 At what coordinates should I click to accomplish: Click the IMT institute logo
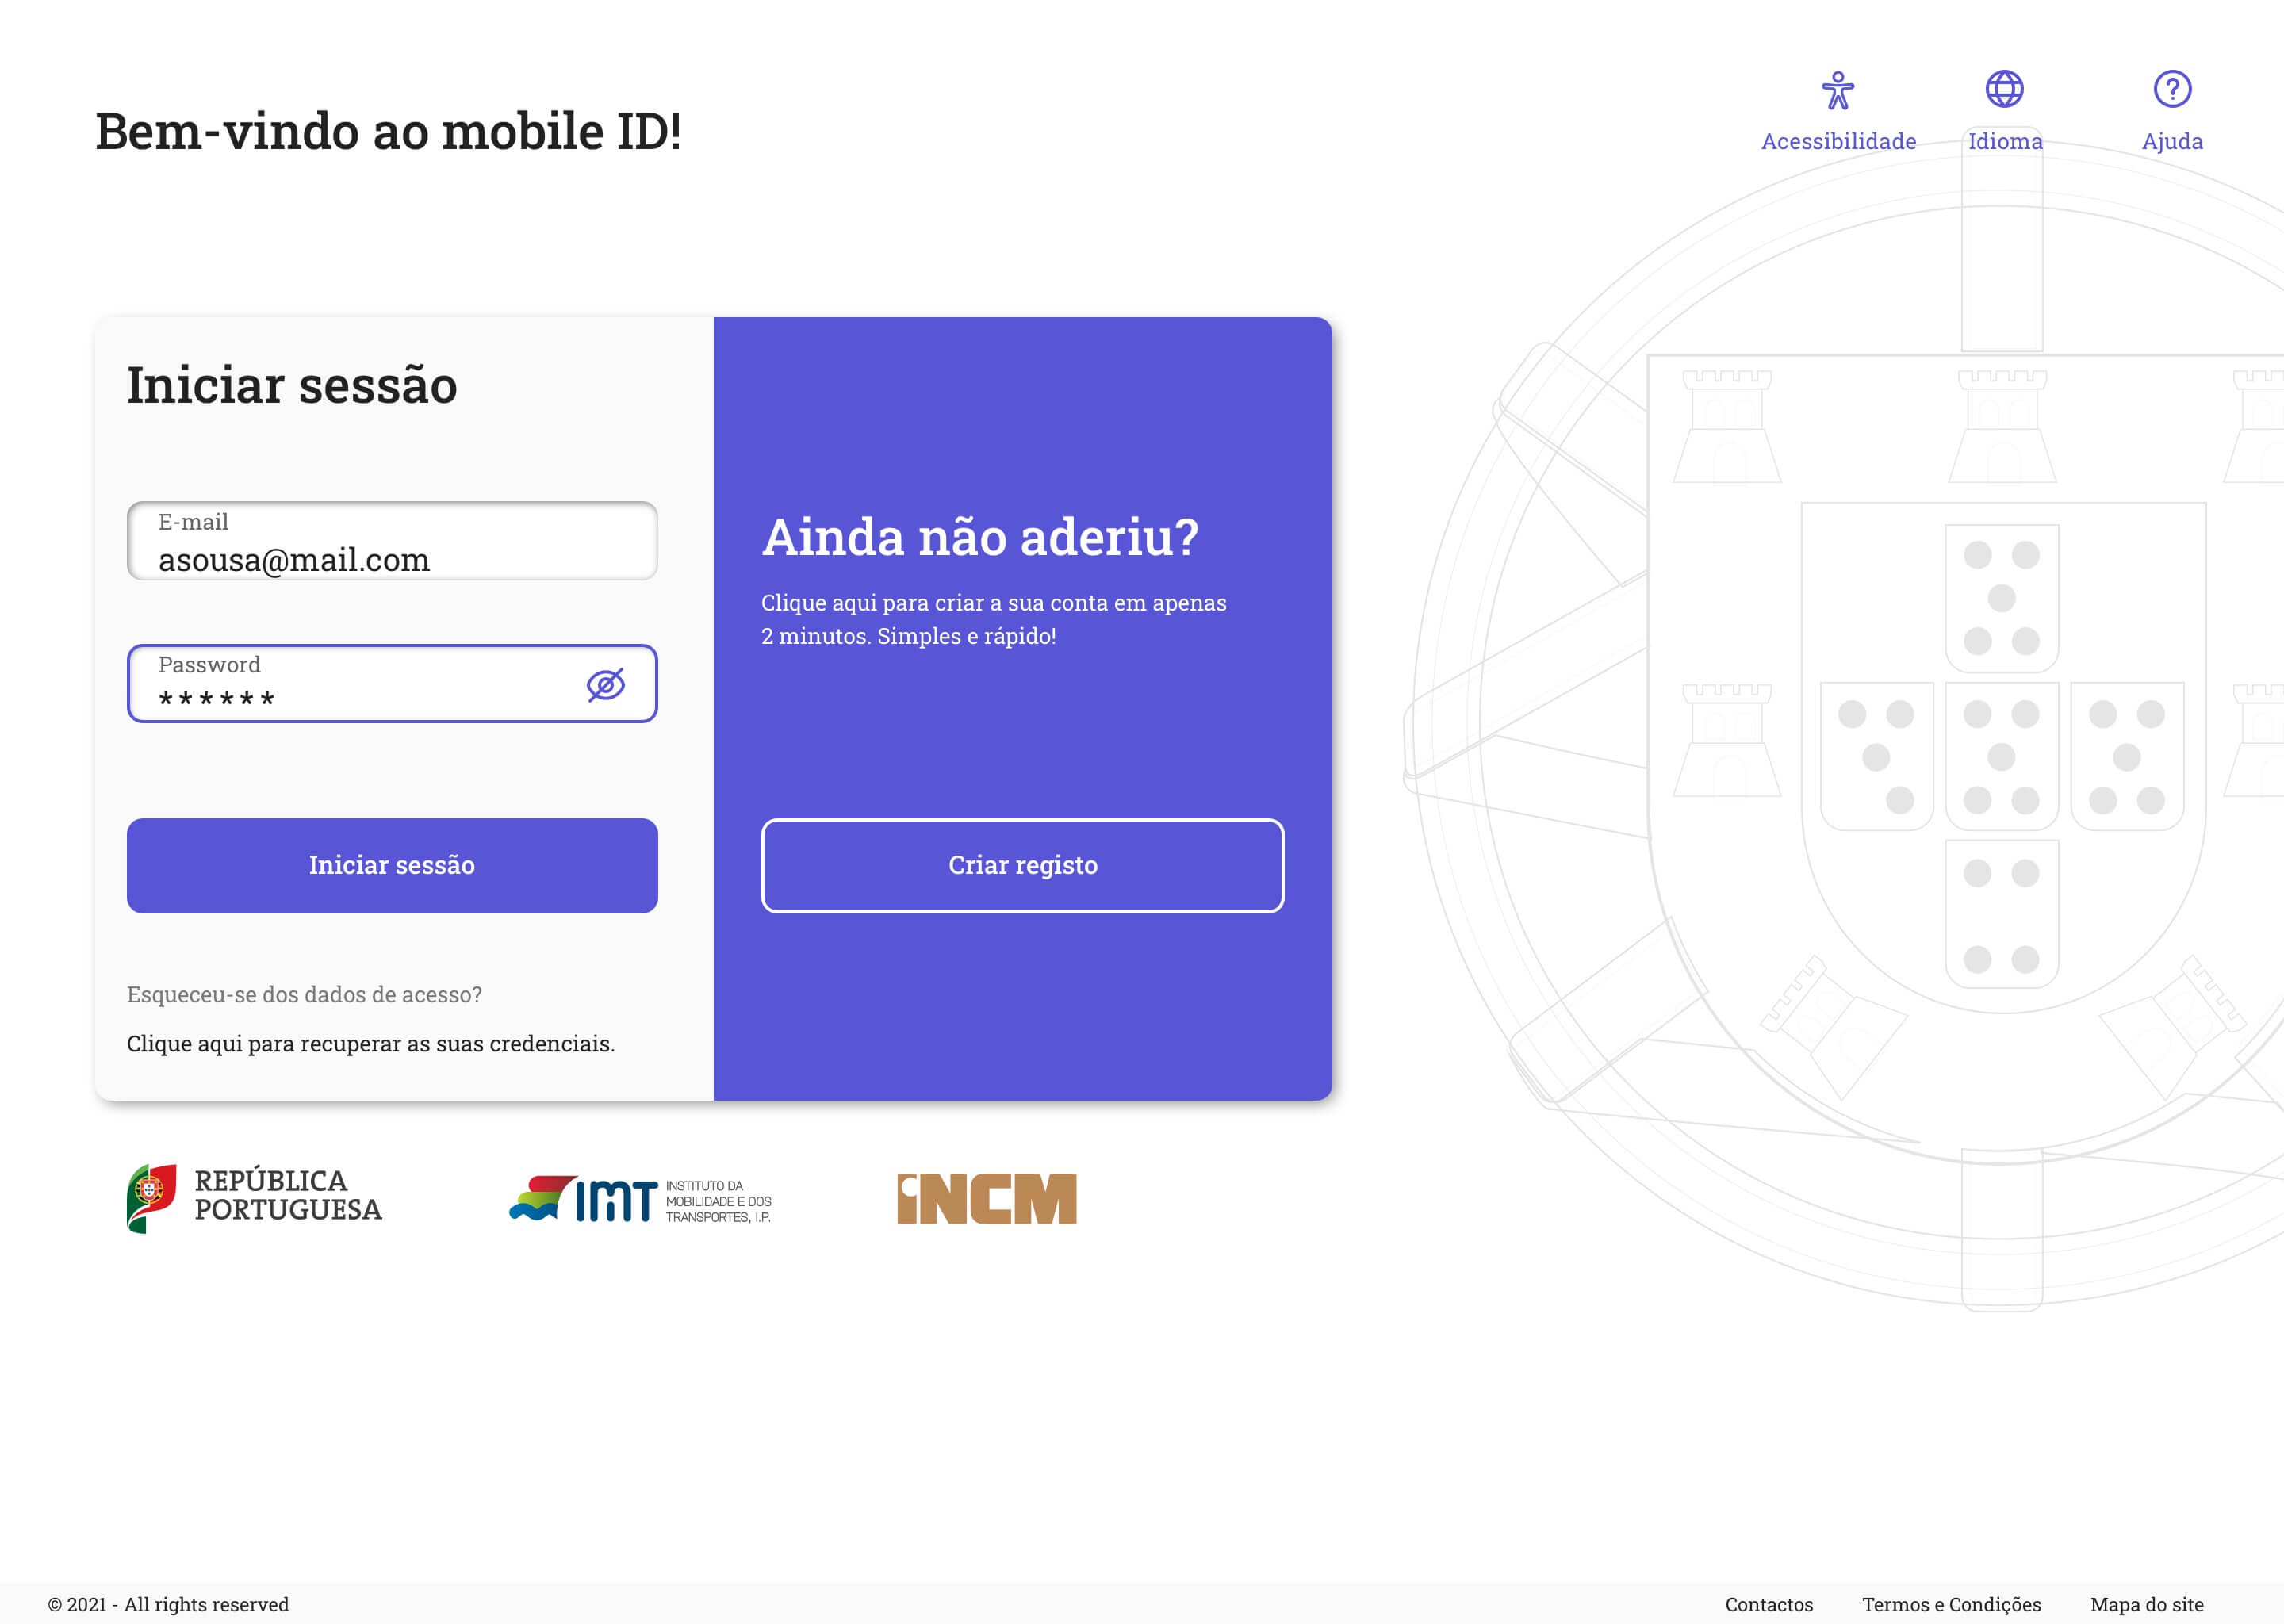click(640, 1199)
